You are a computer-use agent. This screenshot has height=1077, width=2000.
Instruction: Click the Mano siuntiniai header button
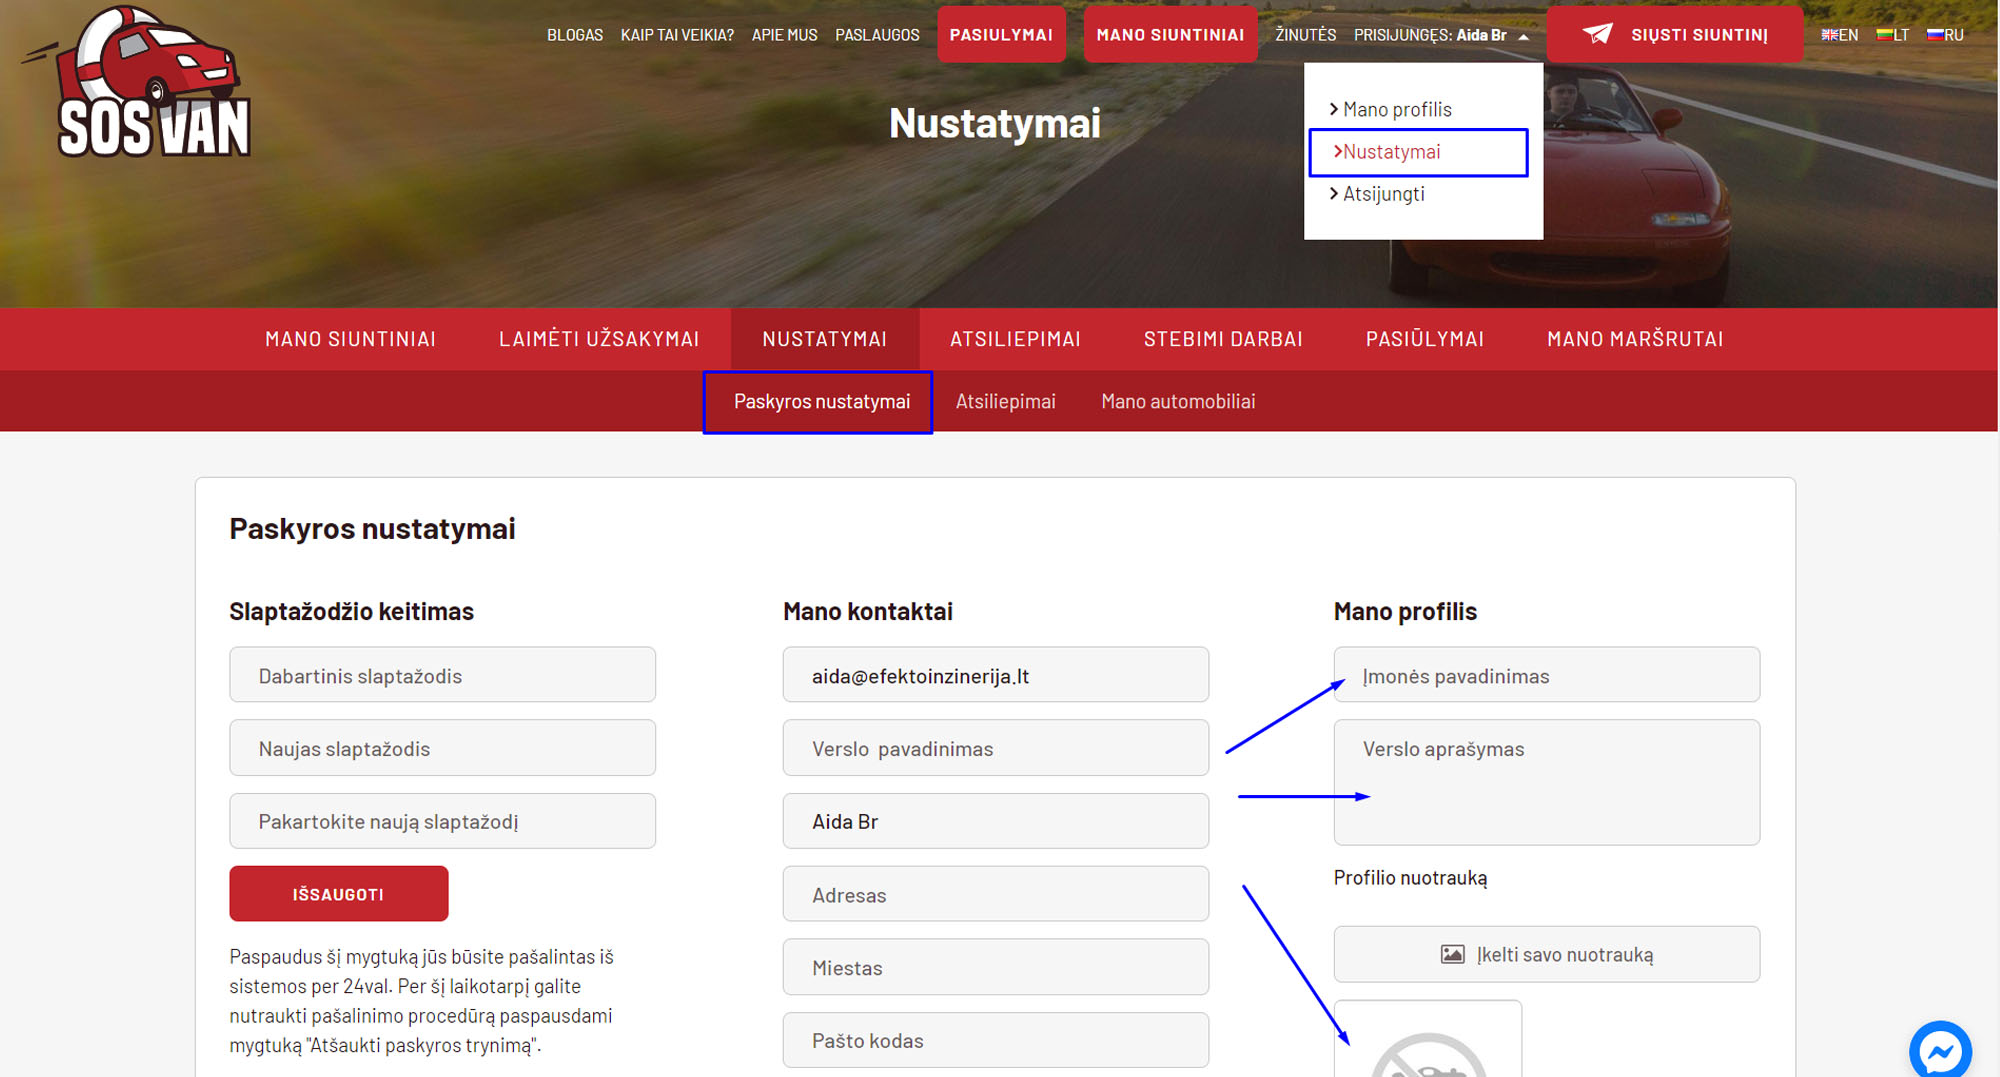click(1170, 34)
